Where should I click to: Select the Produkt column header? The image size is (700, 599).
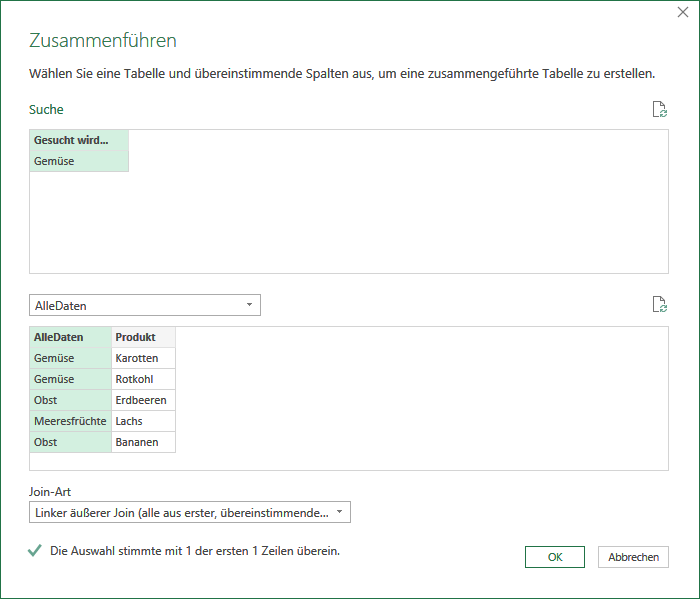click(x=143, y=337)
